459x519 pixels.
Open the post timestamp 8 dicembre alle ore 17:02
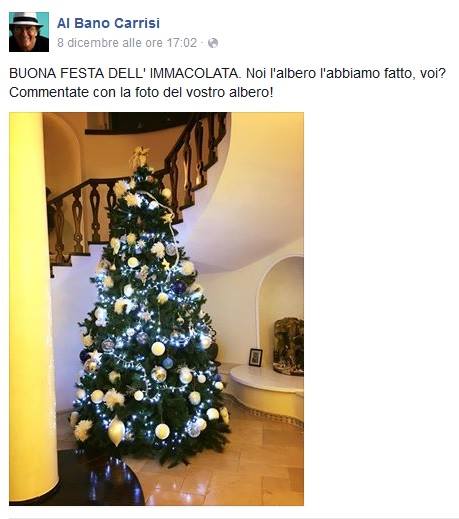pyautogui.click(x=127, y=43)
